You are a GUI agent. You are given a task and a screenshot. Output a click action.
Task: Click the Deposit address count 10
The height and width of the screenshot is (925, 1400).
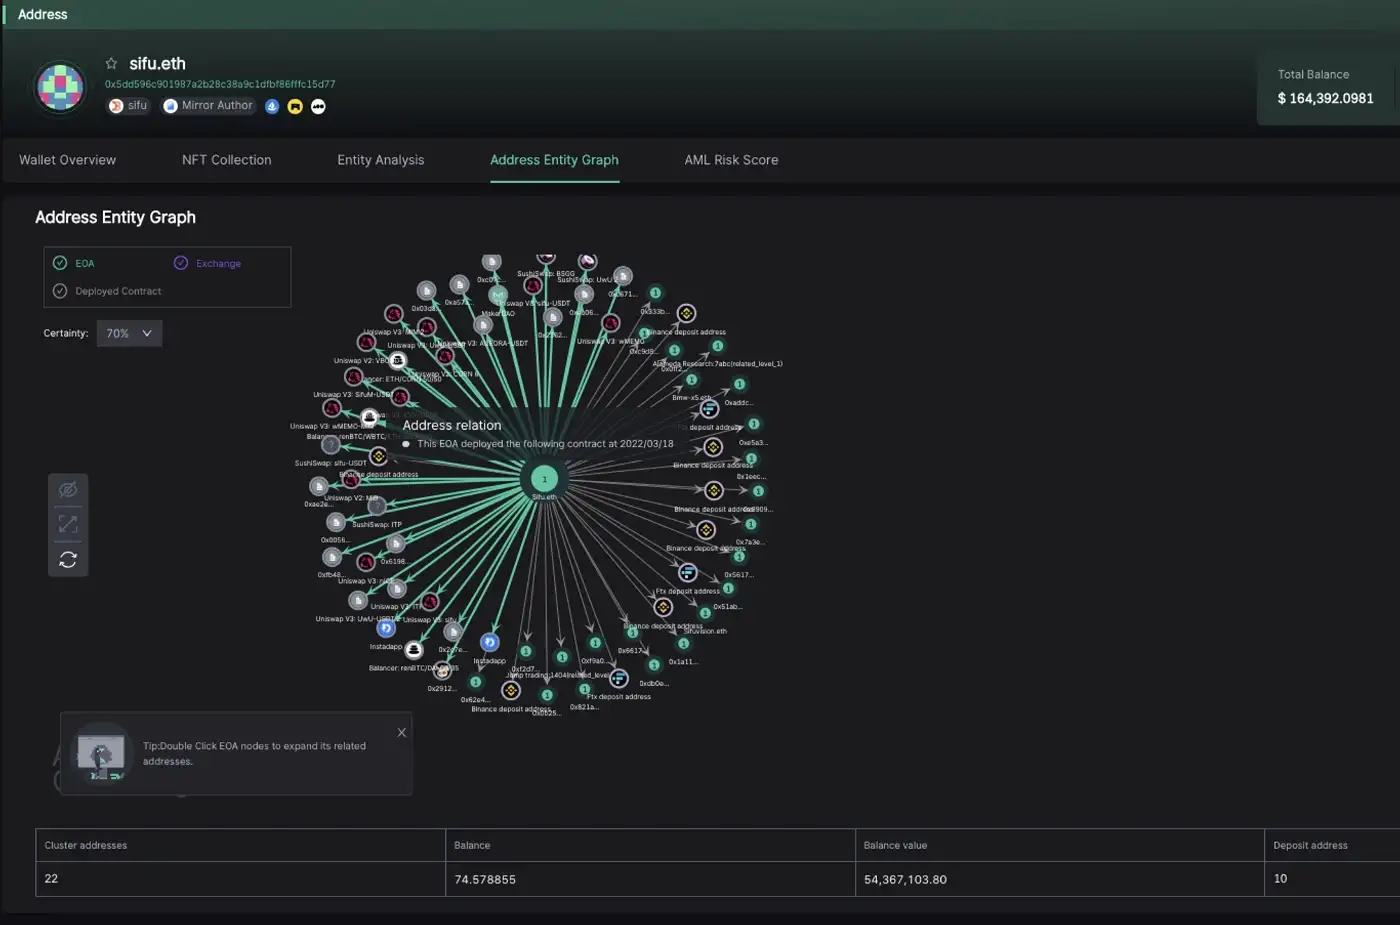(1280, 879)
